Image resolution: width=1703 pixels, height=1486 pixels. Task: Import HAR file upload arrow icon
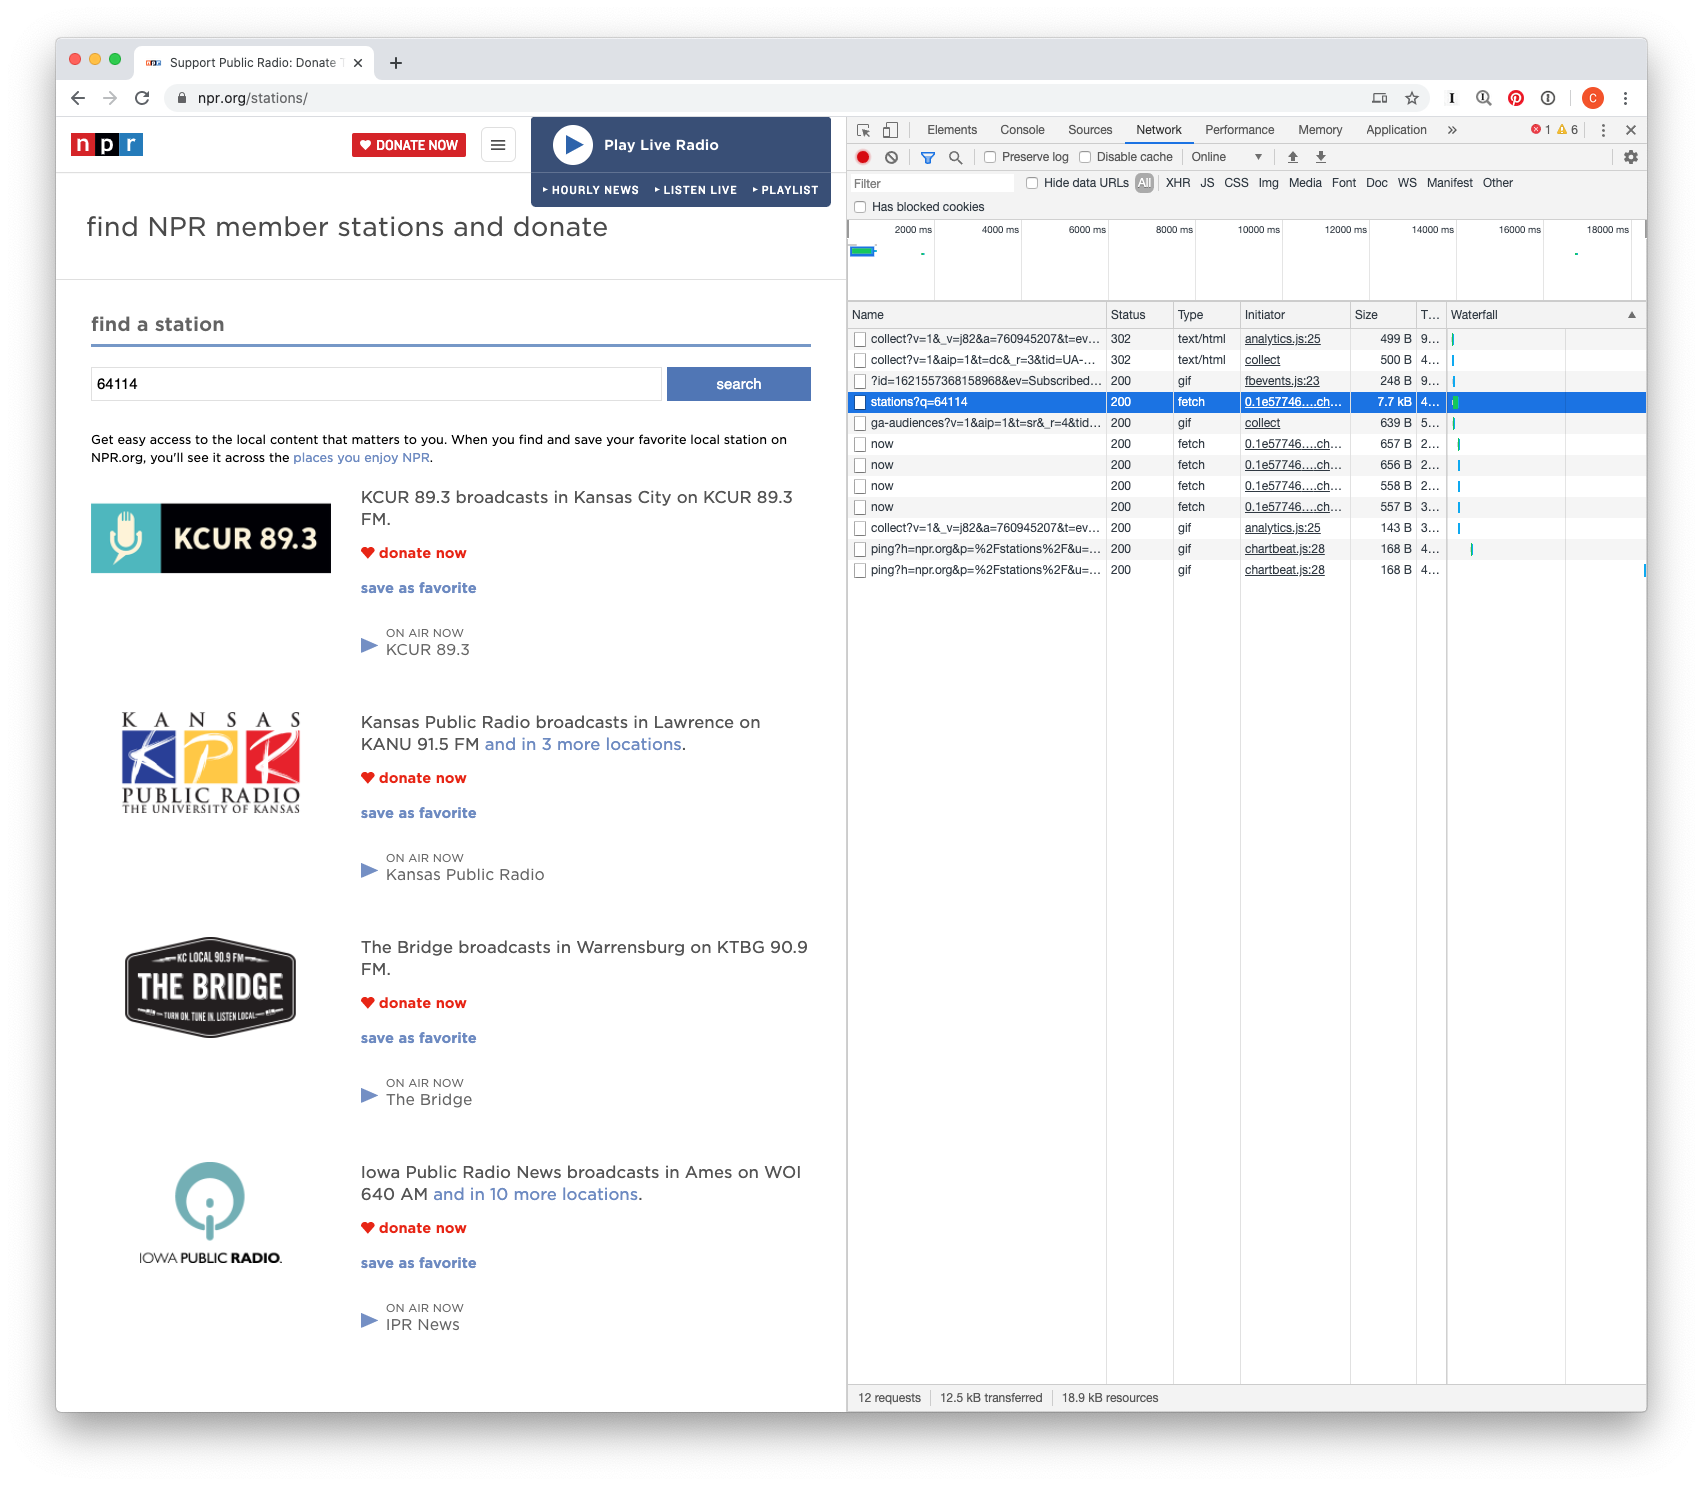pos(1293,157)
